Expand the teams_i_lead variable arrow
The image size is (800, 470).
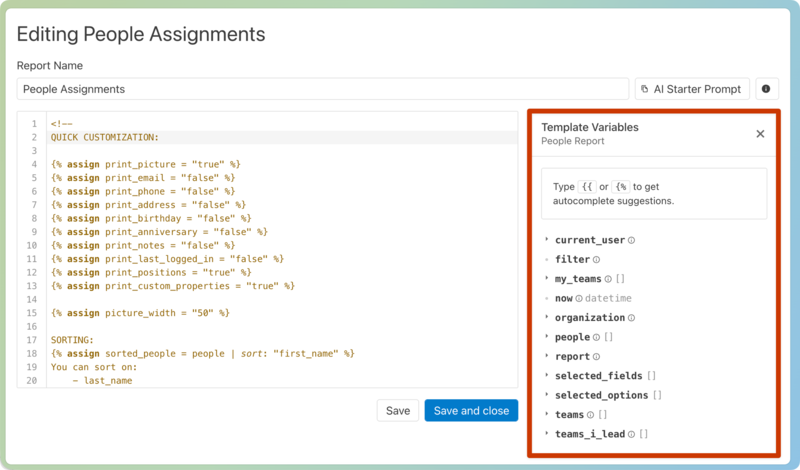pyautogui.click(x=546, y=433)
